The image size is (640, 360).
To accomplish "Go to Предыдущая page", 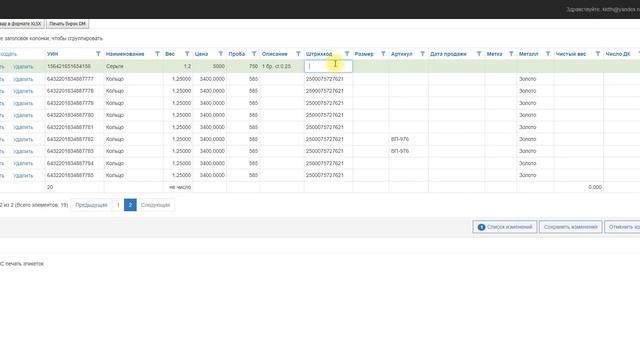I will [x=91, y=205].
